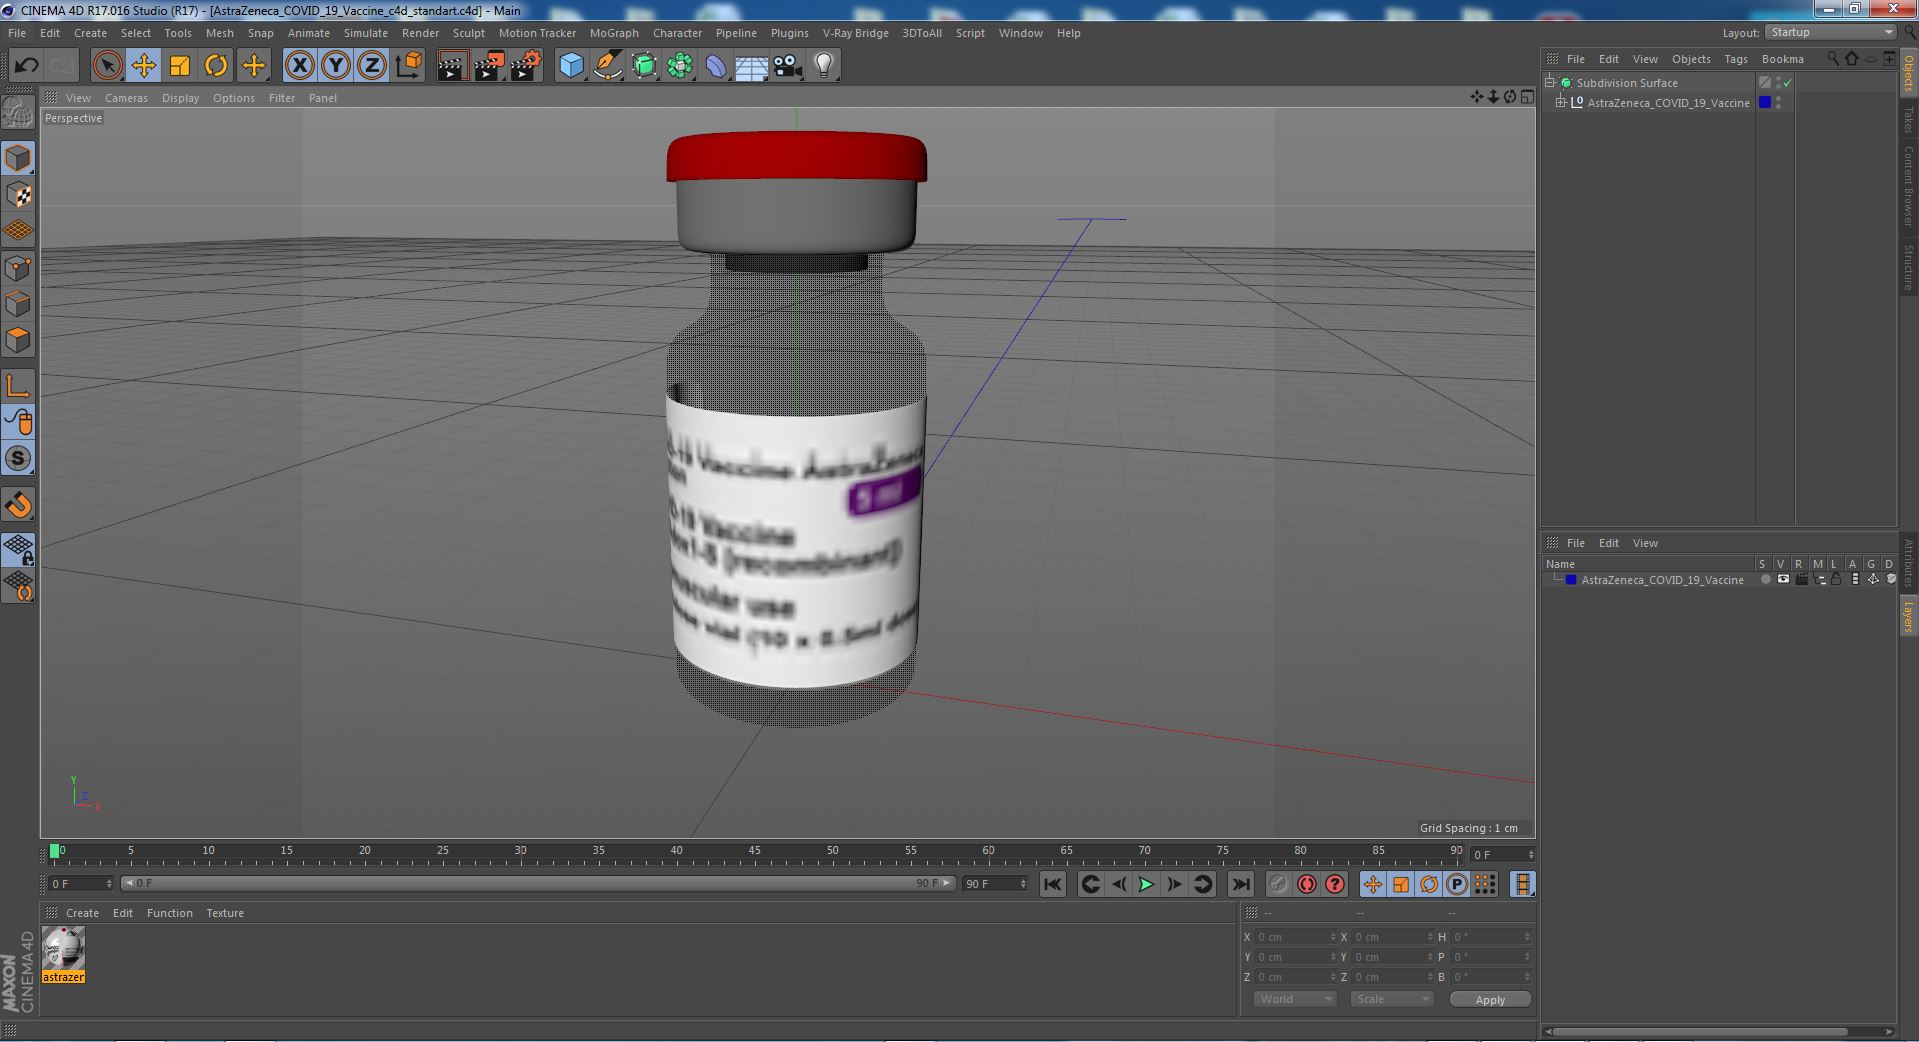The width and height of the screenshot is (1919, 1042).
Task: Open Objects manager Tags menu
Action: coord(1736,59)
